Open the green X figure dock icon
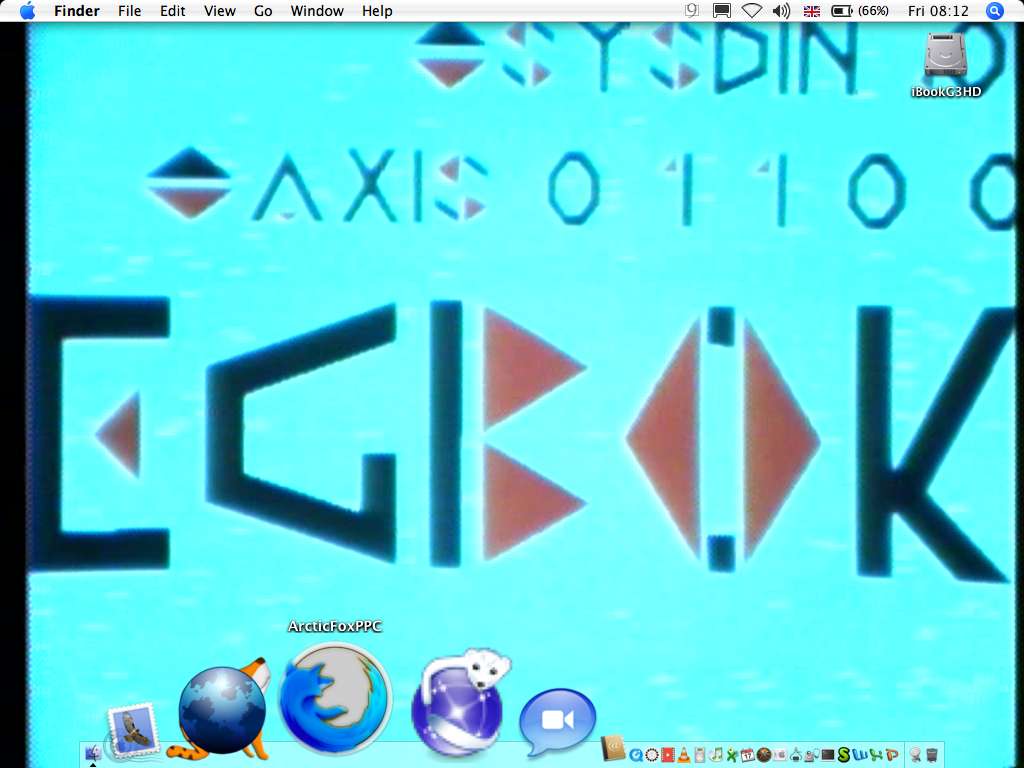The width and height of the screenshot is (1024, 768). (x=732, y=755)
